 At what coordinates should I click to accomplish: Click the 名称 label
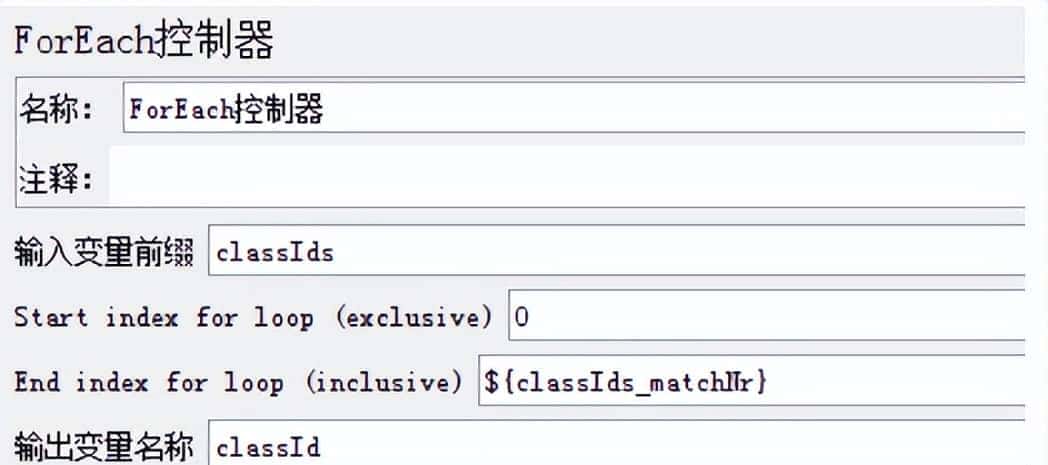(56, 109)
